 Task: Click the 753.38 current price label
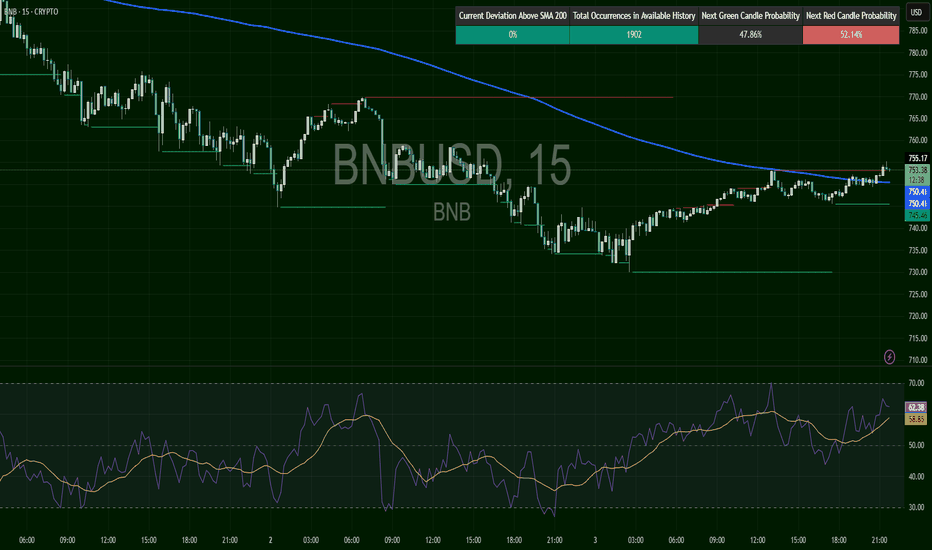(x=917, y=170)
